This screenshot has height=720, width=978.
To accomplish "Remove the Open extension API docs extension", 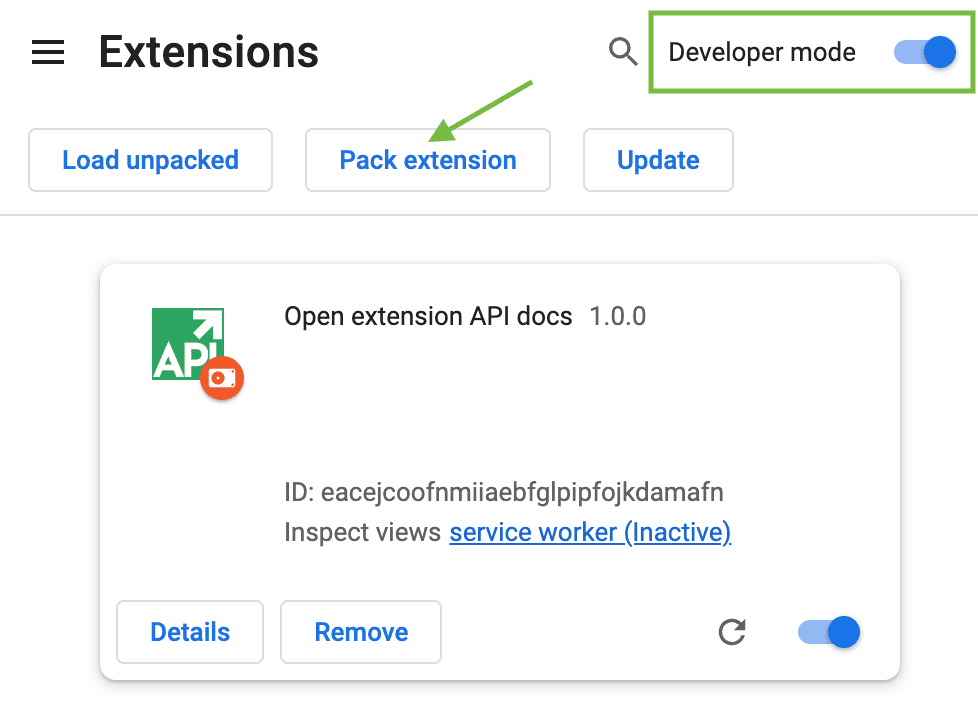I will point(361,632).
